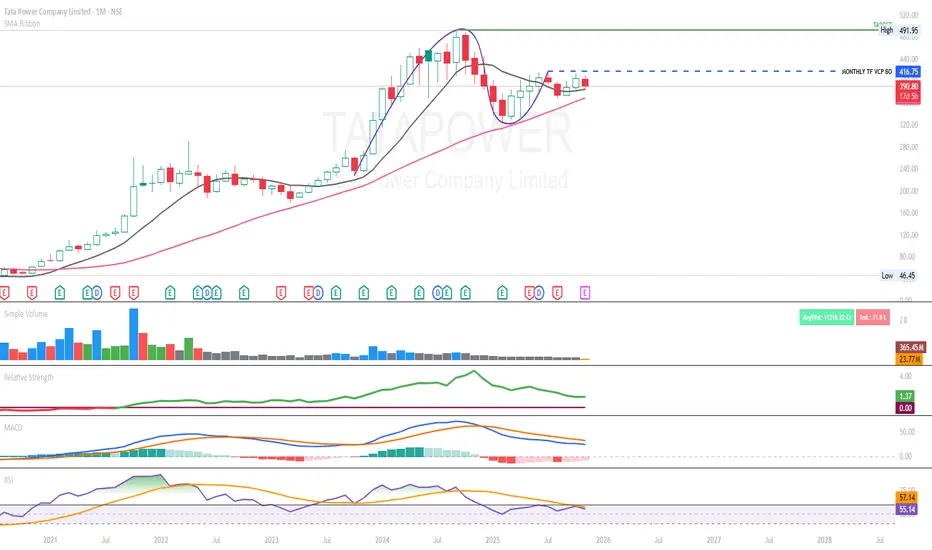Select the MACD indicator label

[x=12, y=427]
